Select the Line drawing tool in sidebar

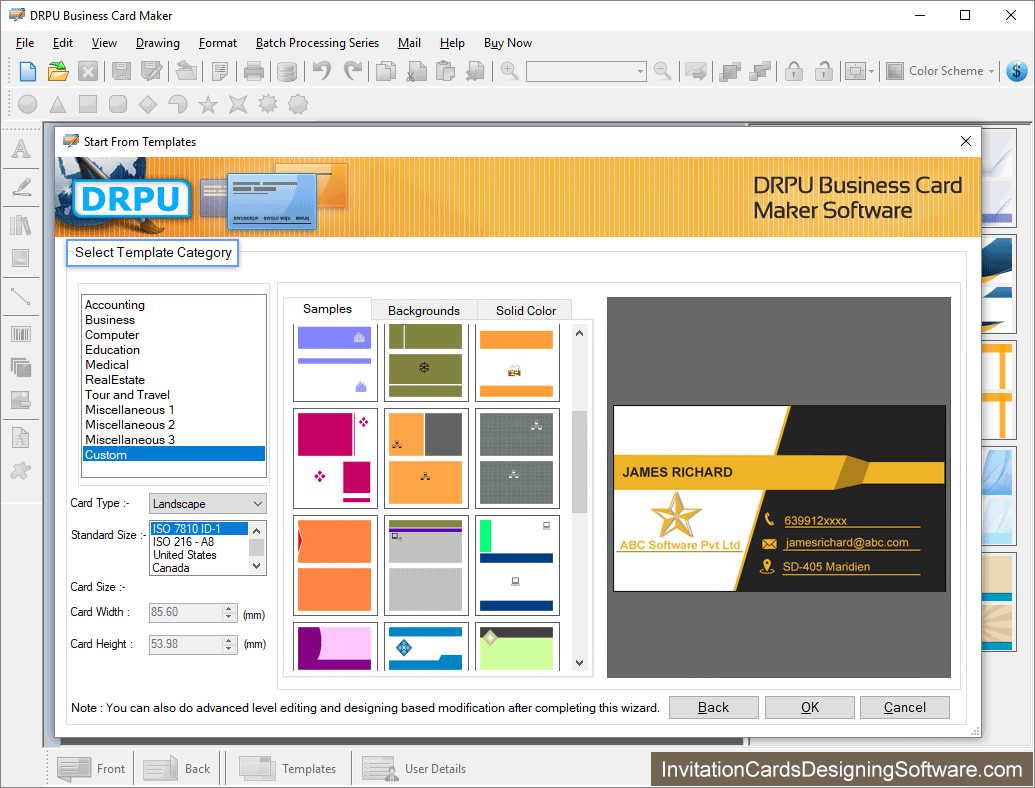pyautogui.click(x=21, y=297)
